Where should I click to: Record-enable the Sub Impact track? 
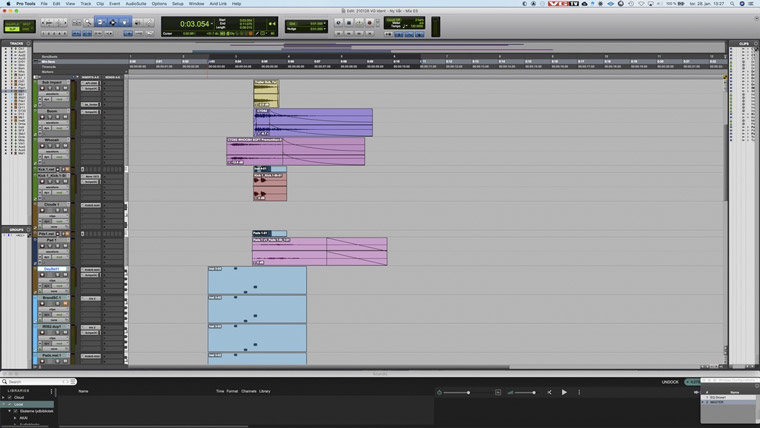(x=42, y=88)
